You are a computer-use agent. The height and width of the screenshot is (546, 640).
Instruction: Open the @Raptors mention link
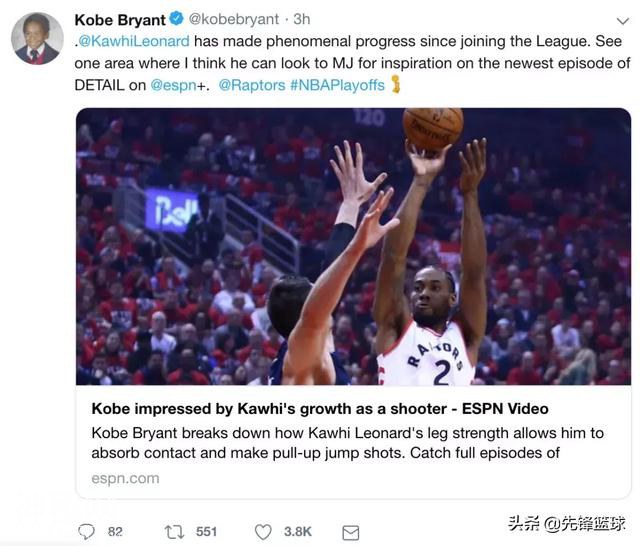point(252,85)
